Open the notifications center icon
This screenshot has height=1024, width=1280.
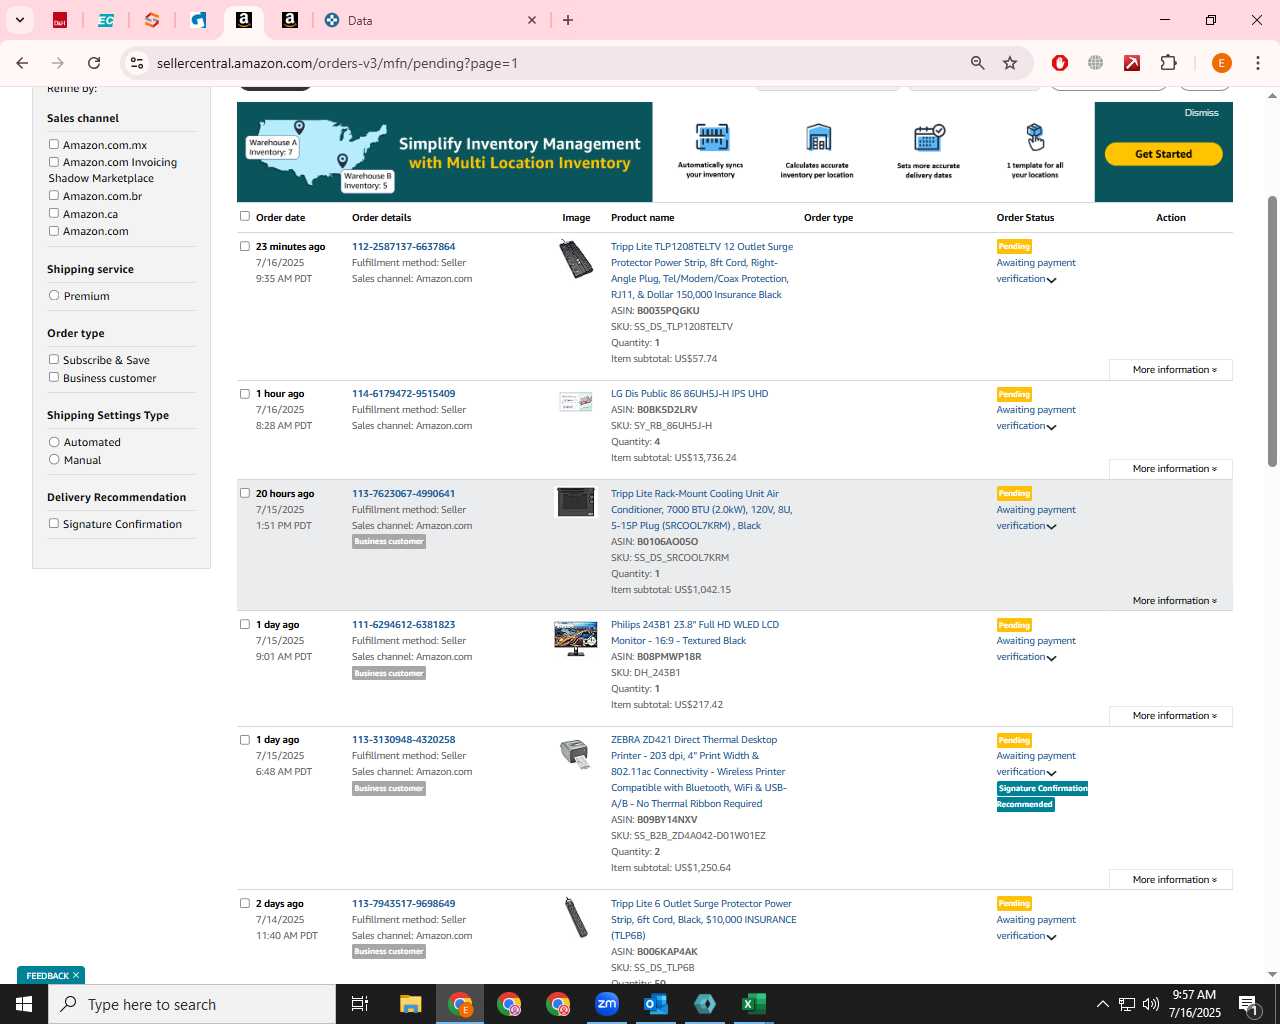[x=1248, y=1004]
